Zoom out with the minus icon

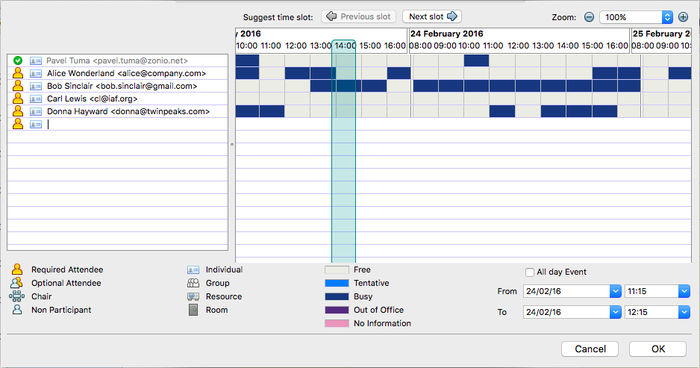click(589, 17)
